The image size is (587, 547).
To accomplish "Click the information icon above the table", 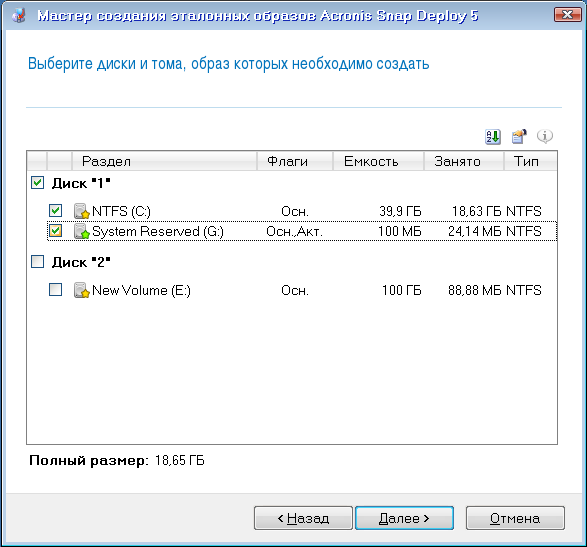I will pyautogui.click(x=545, y=136).
